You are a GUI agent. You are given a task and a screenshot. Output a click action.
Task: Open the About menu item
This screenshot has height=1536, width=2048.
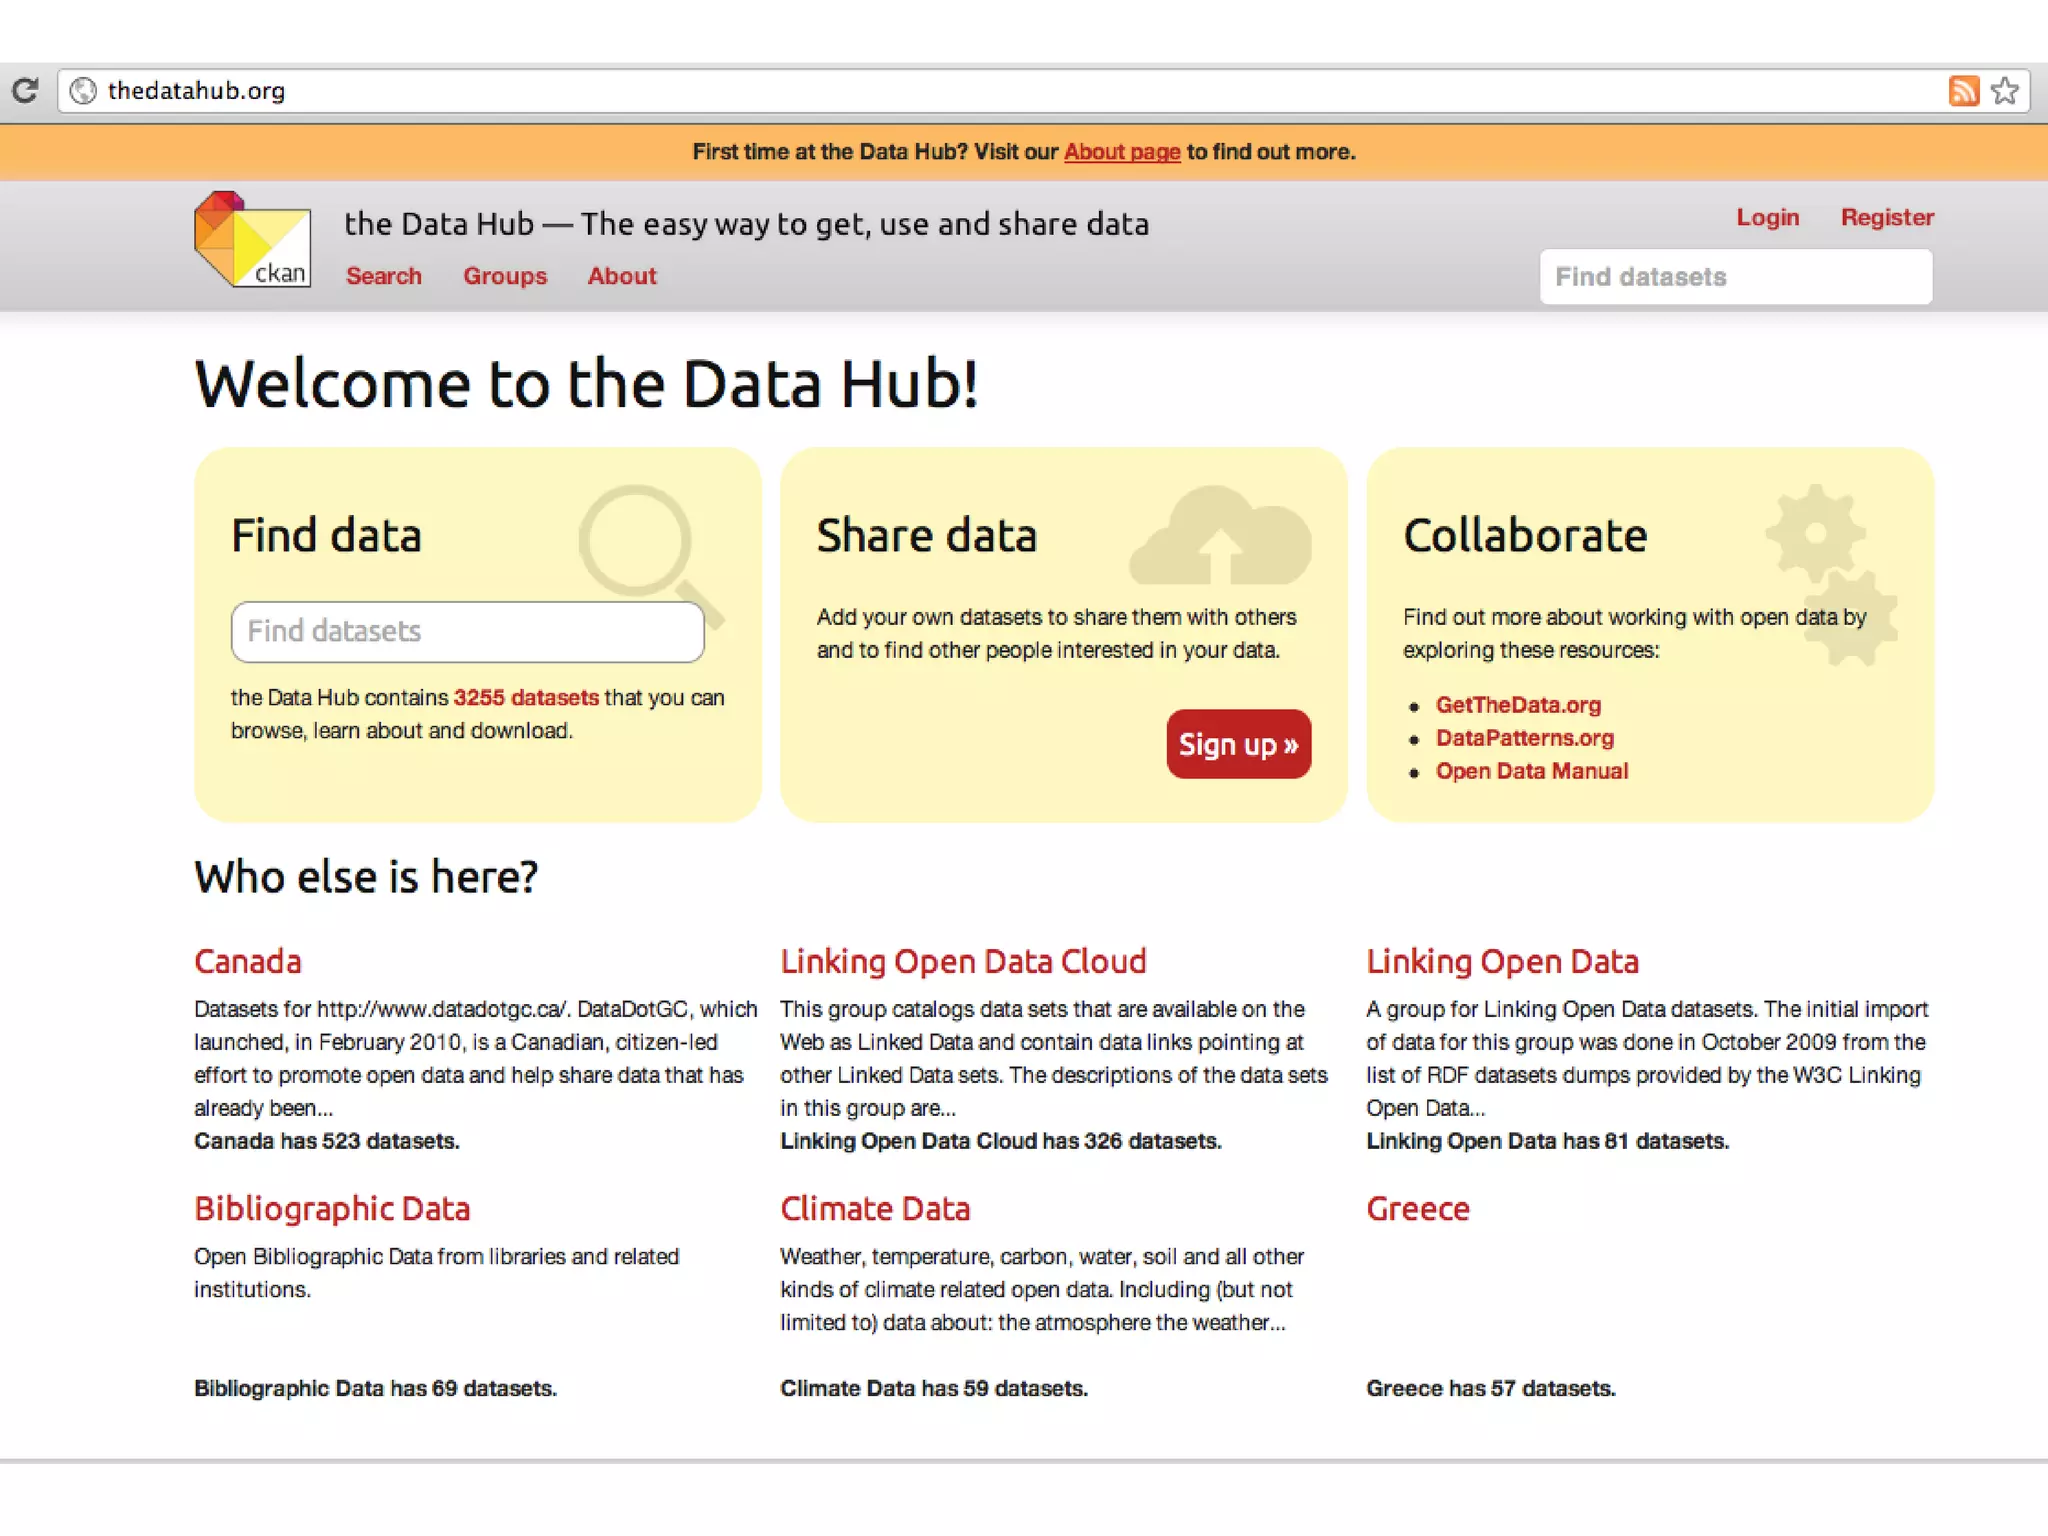click(621, 276)
